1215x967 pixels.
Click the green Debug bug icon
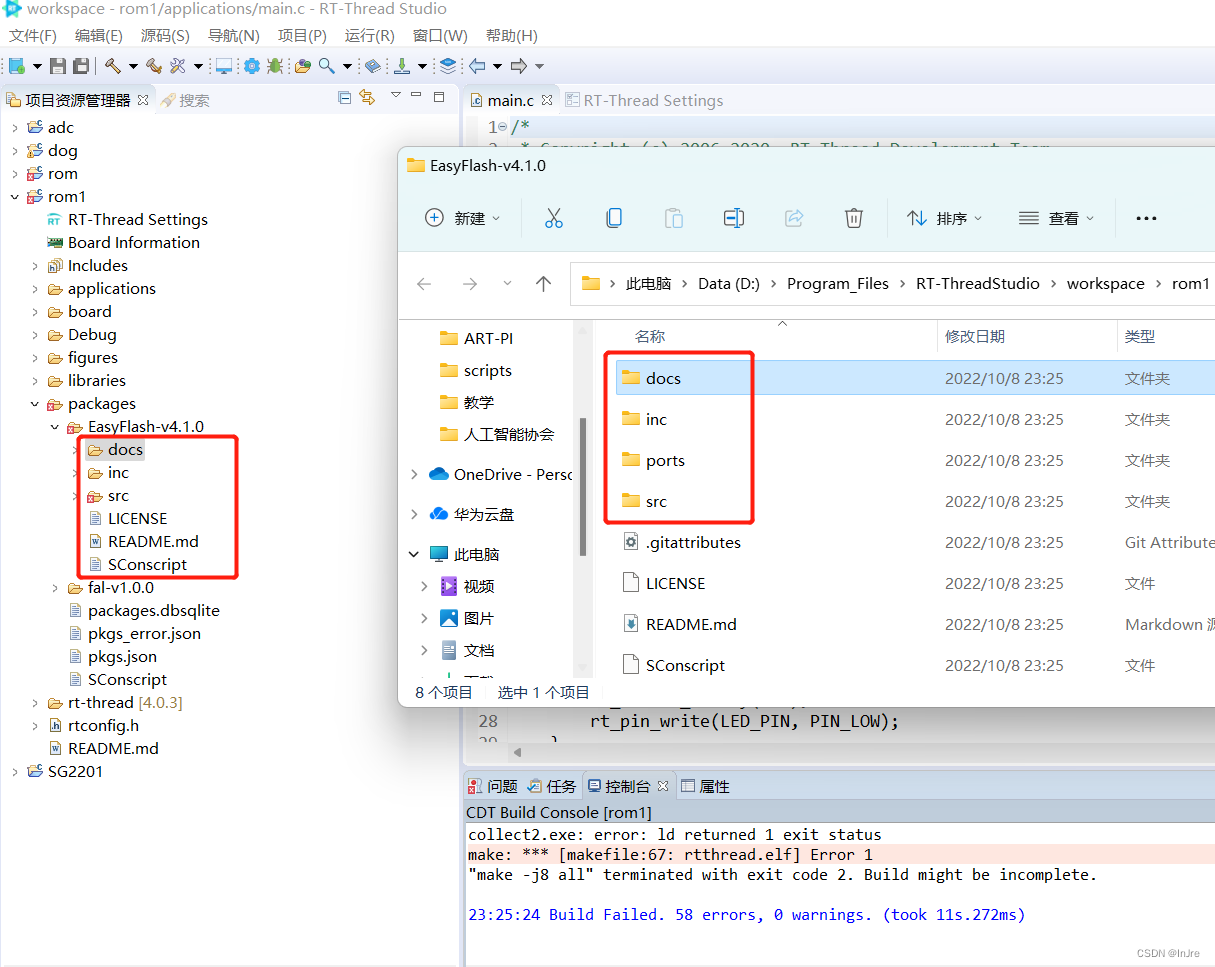click(x=274, y=66)
